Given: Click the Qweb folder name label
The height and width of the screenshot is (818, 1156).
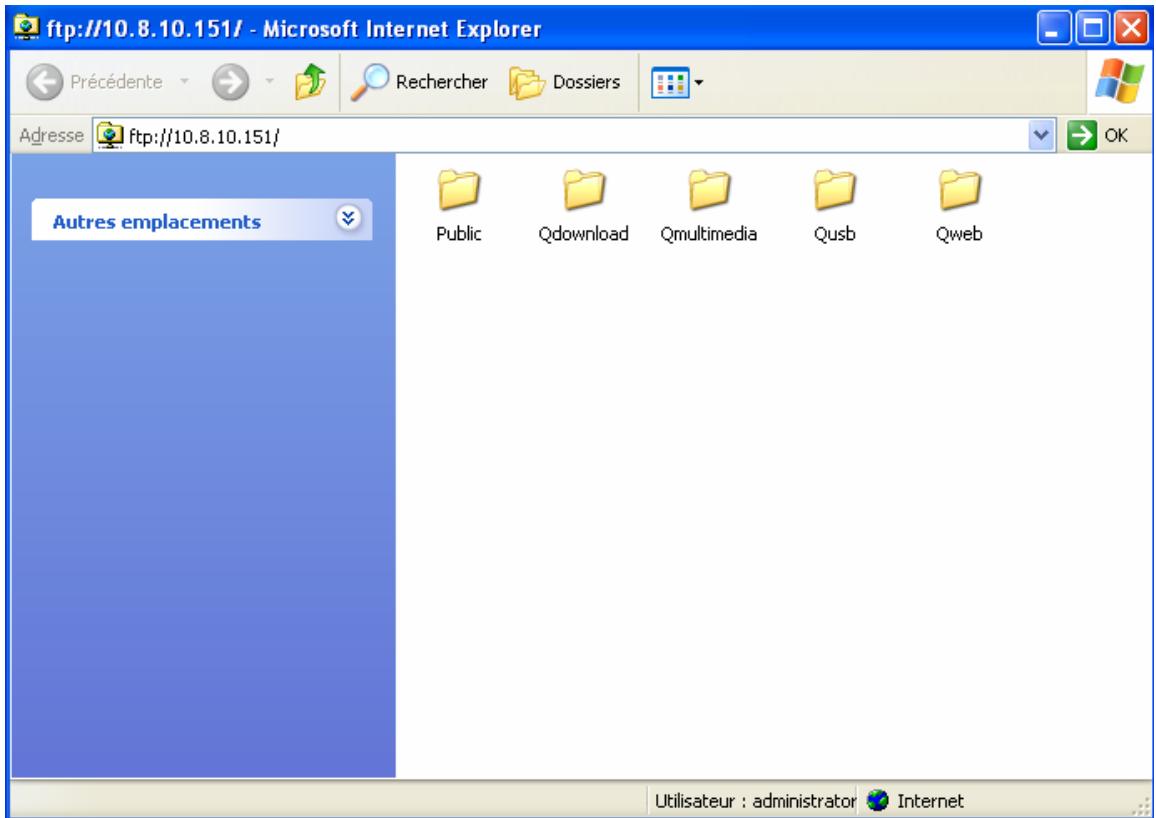Looking at the screenshot, I should [x=959, y=234].
